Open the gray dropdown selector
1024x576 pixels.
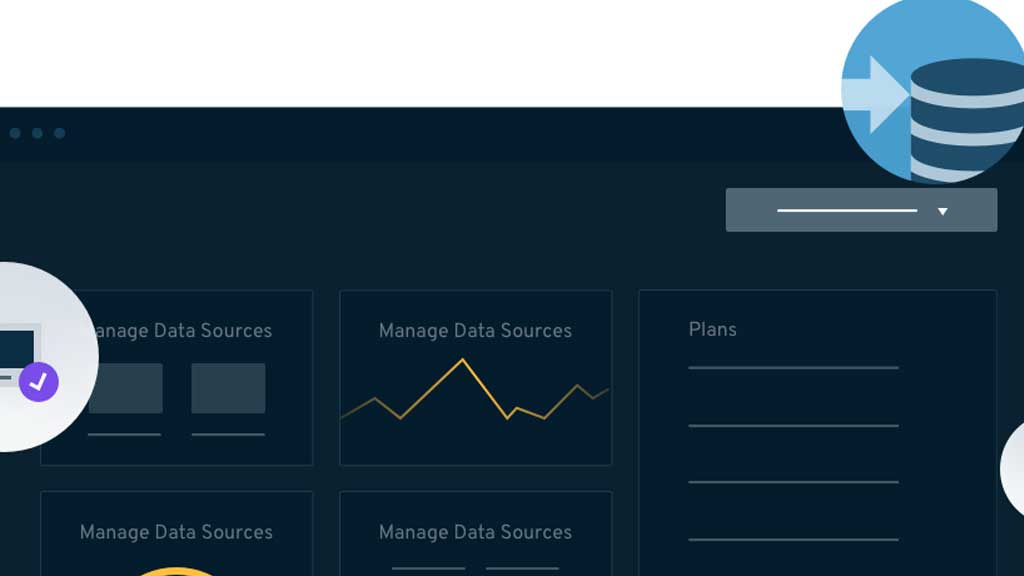click(861, 210)
